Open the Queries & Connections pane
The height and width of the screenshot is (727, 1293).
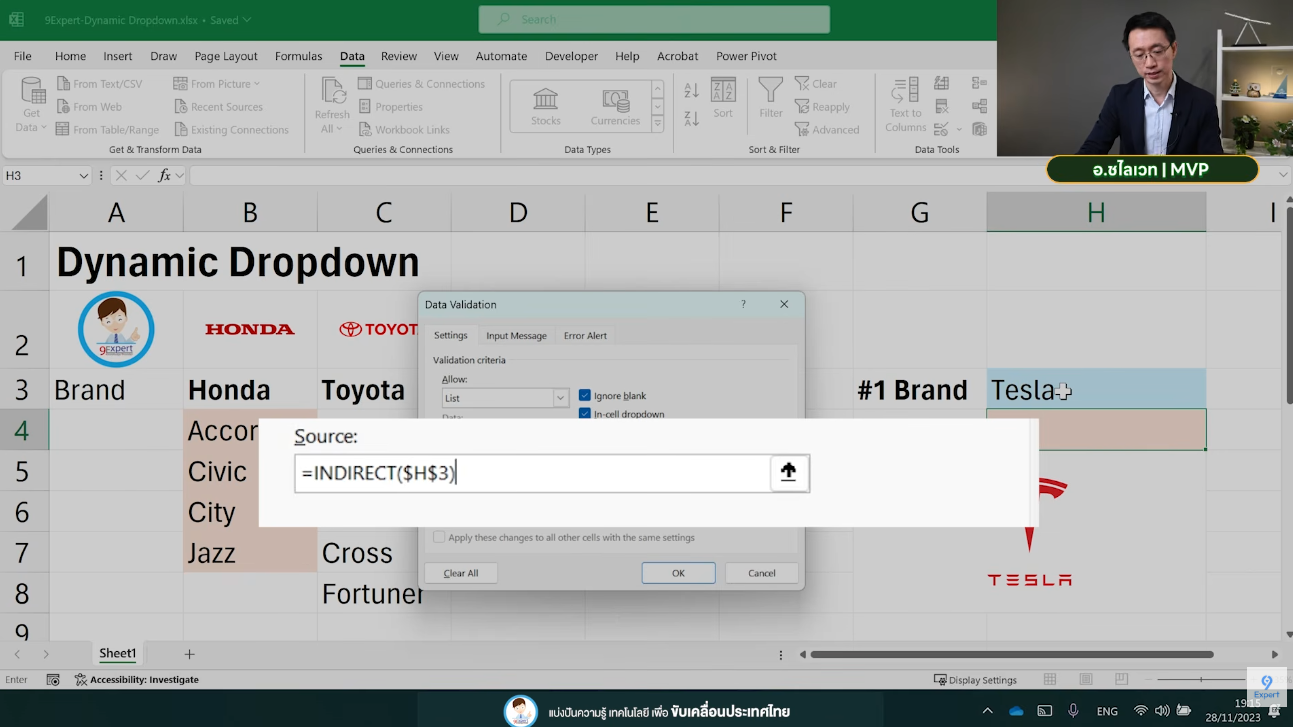coord(421,84)
